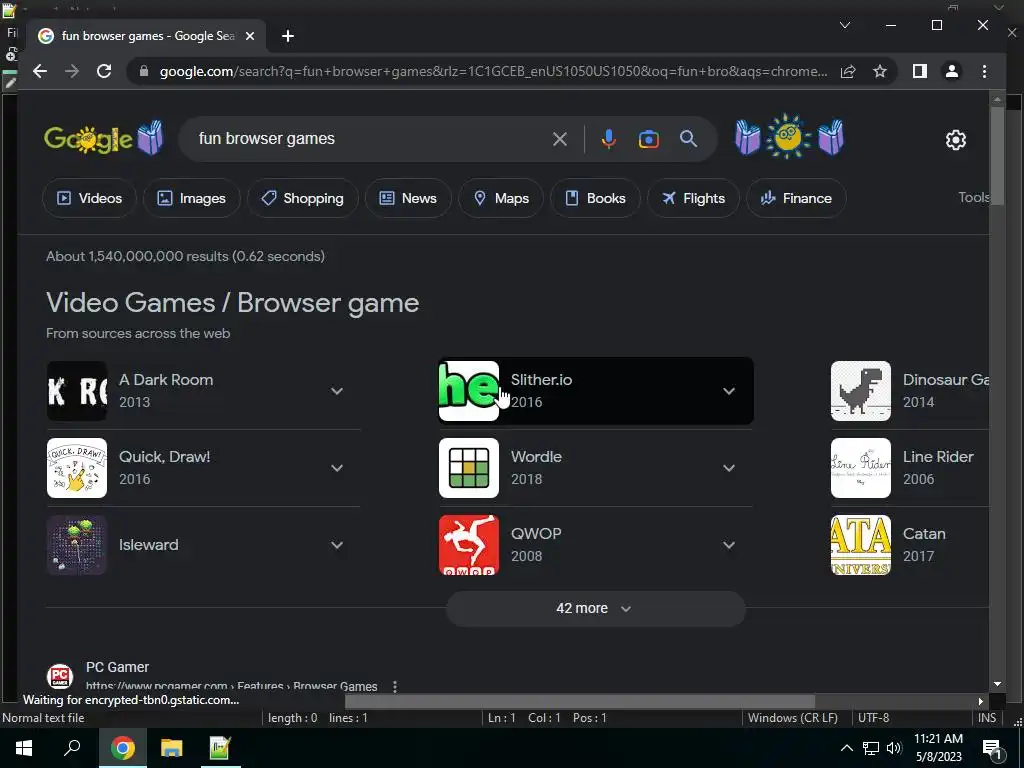Click the PC Gamer site favicon
1024x768 pixels.
click(59, 676)
